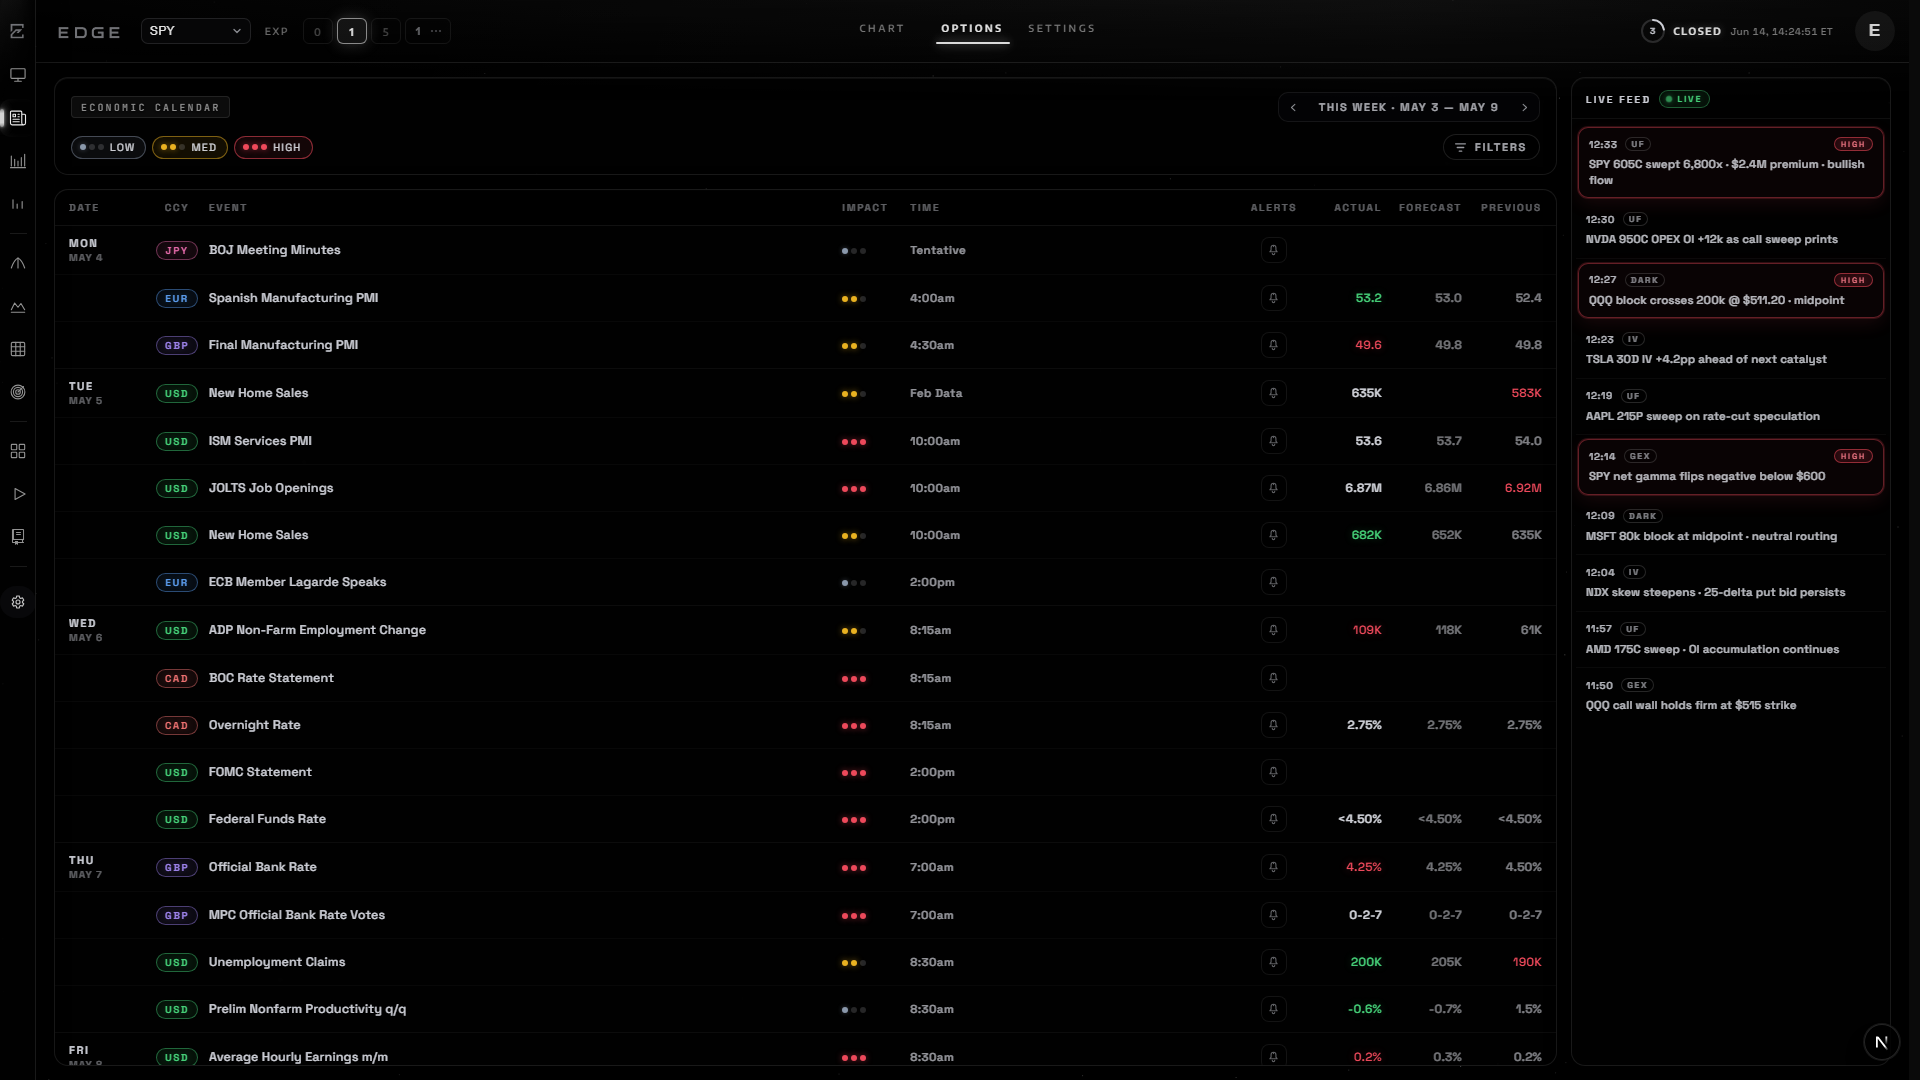Set alert bell for Unemployment Claims
This screenshot has height=1080, width=1920.
coord(1273,962)
